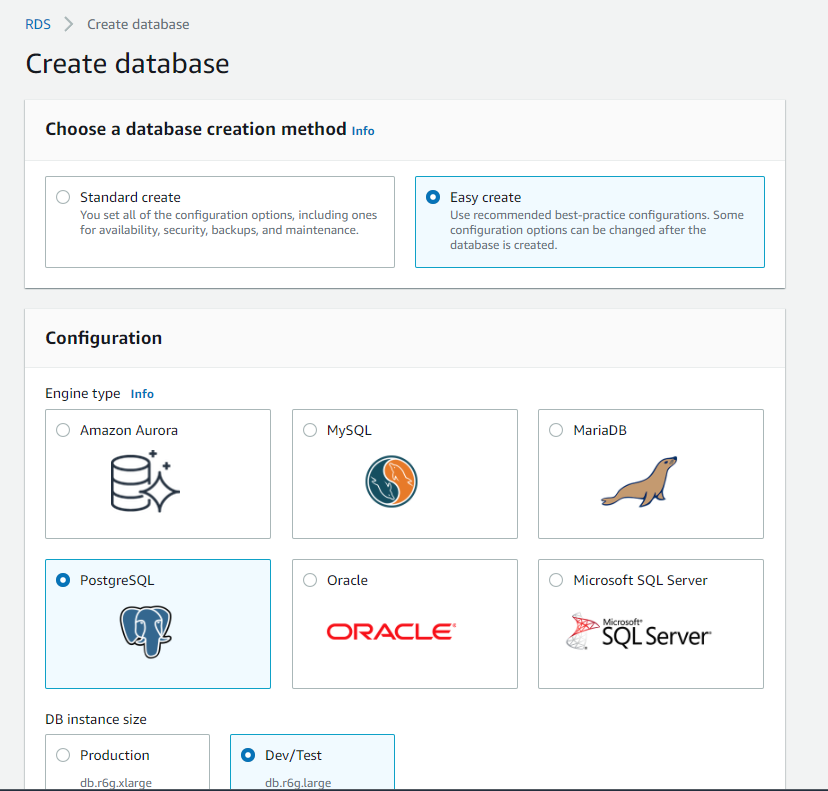Select Production instance size radio button
The width and height of the screenshot is (828, 791).
pyautogui.click(x=63, y=755)
